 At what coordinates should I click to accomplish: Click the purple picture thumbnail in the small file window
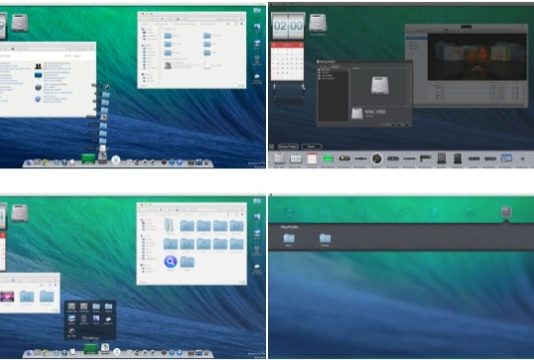pos(7,296)
